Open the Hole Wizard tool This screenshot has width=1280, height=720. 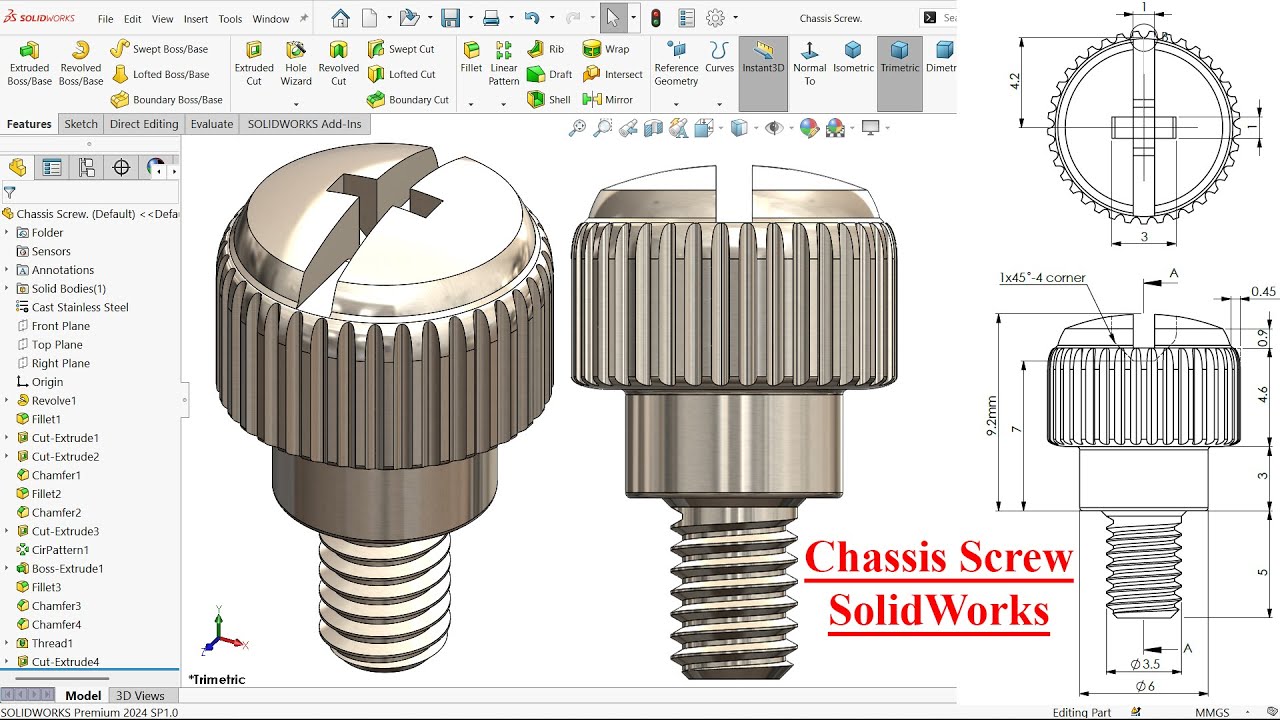click(296, 64)
